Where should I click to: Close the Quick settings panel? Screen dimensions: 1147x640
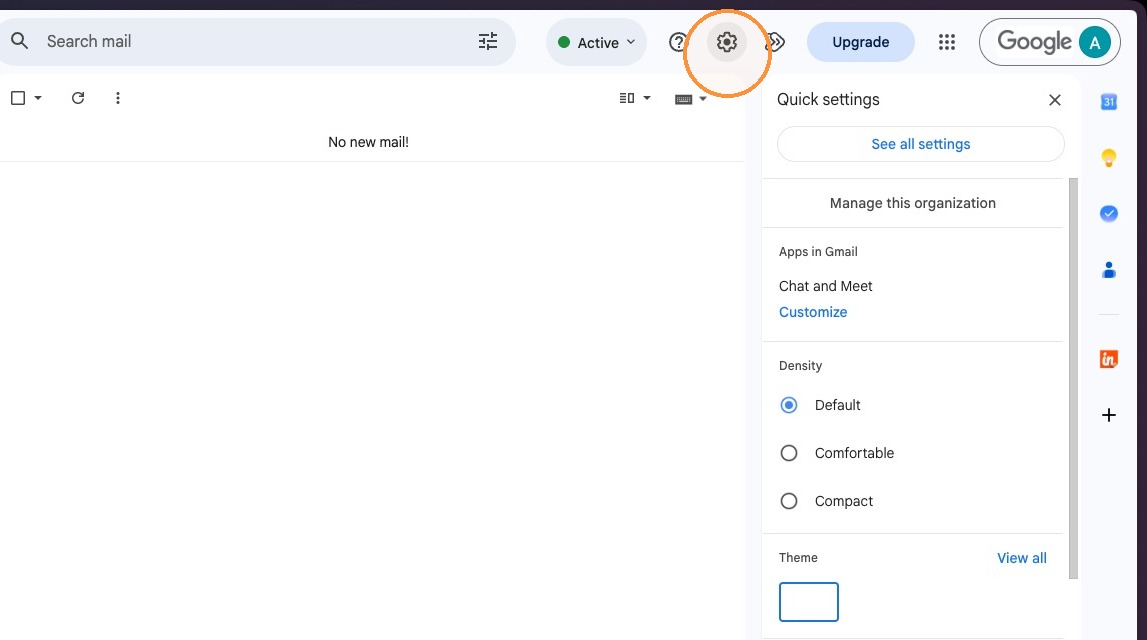tap(1054, 100)
